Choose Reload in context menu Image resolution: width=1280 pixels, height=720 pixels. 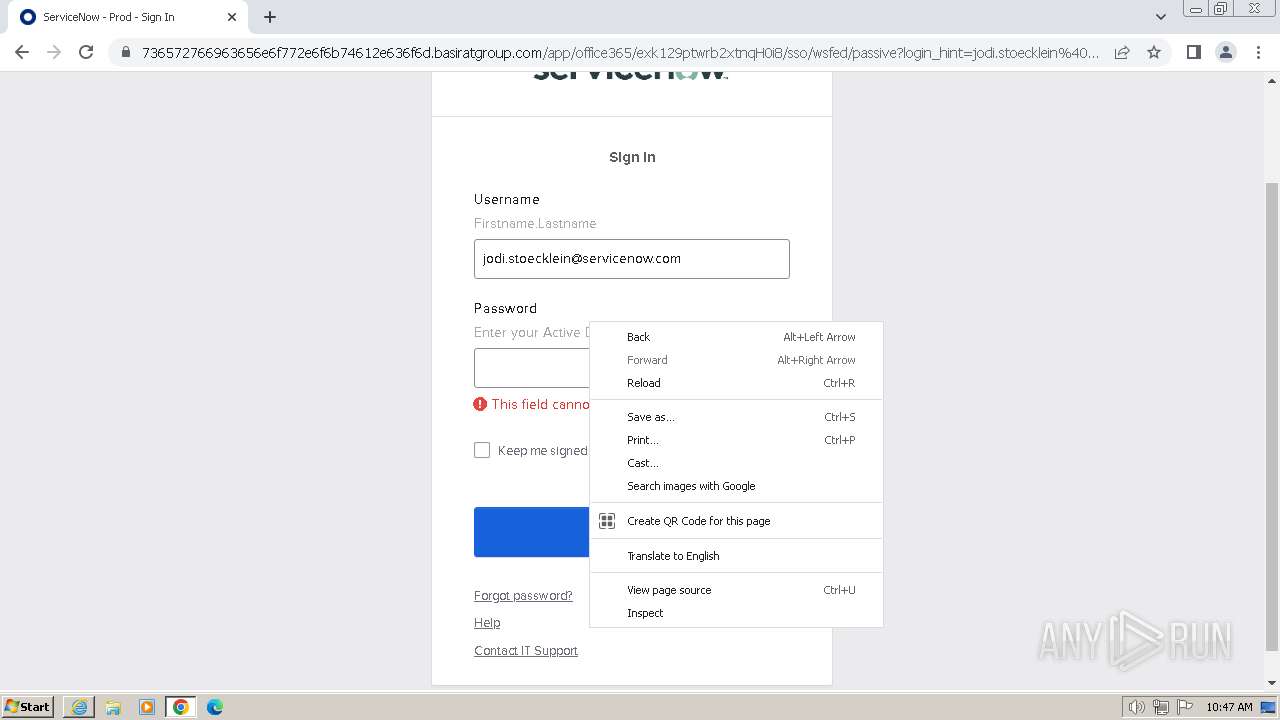[736, 383]
